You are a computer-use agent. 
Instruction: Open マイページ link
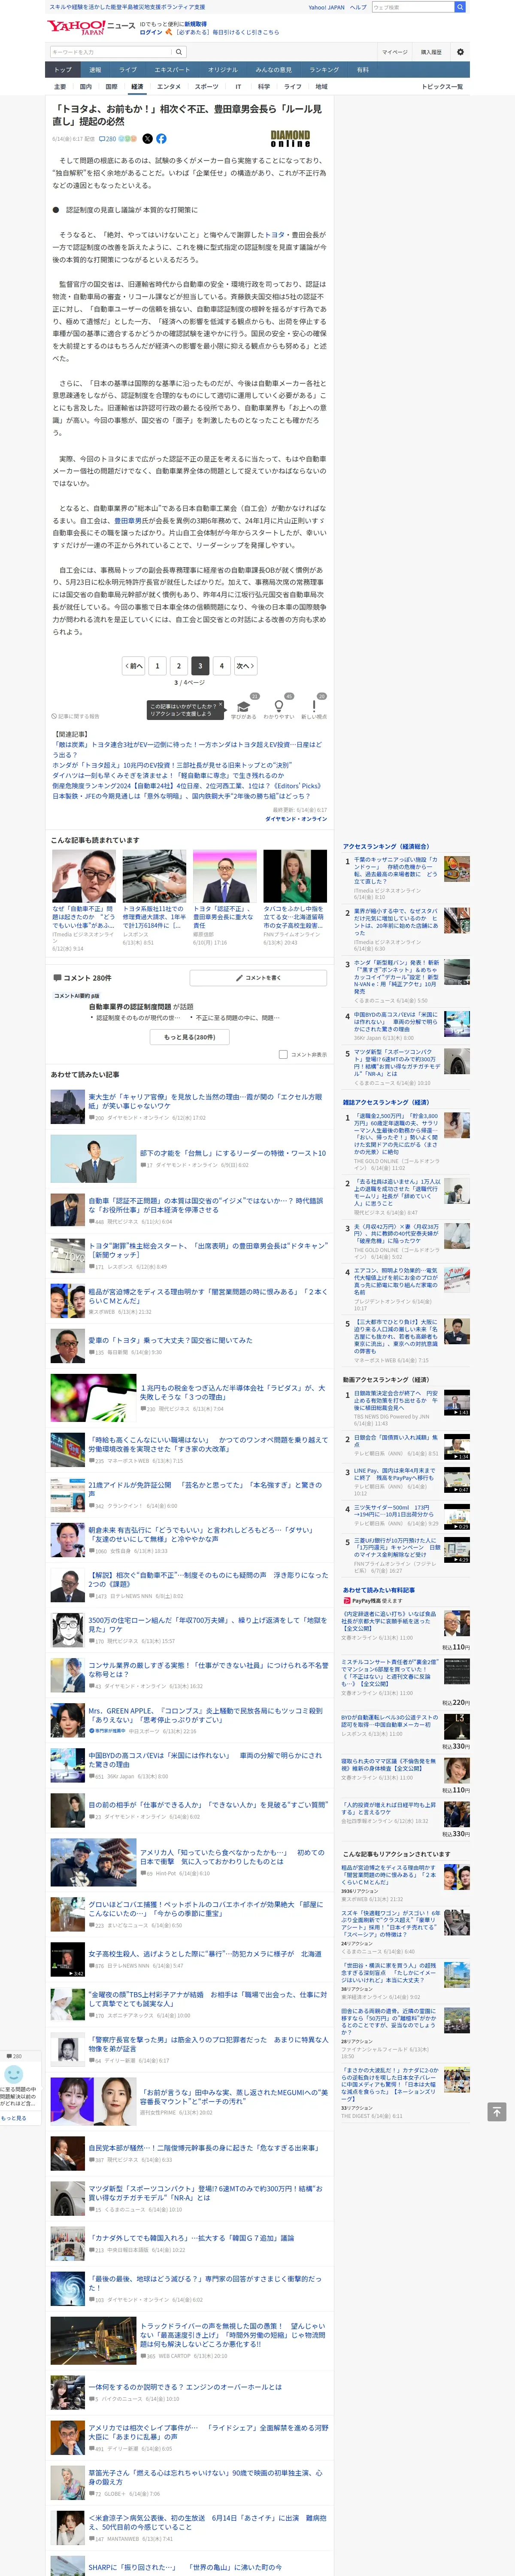click(x=394, y=52)
